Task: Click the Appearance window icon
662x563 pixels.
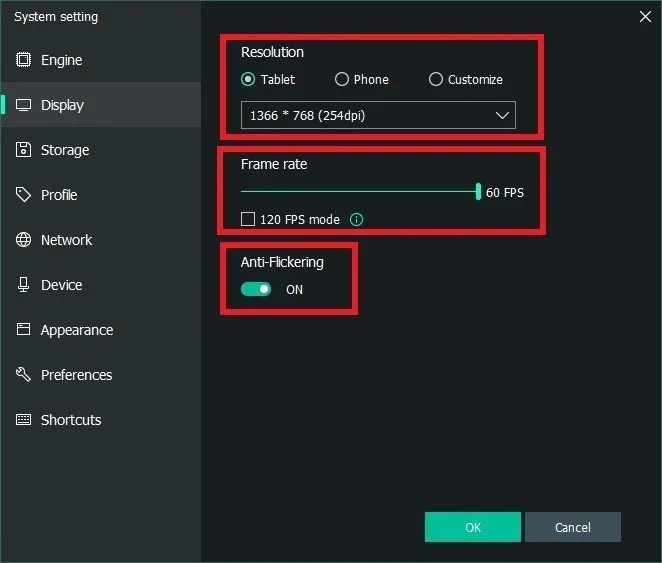Action: tap(23, 329)
